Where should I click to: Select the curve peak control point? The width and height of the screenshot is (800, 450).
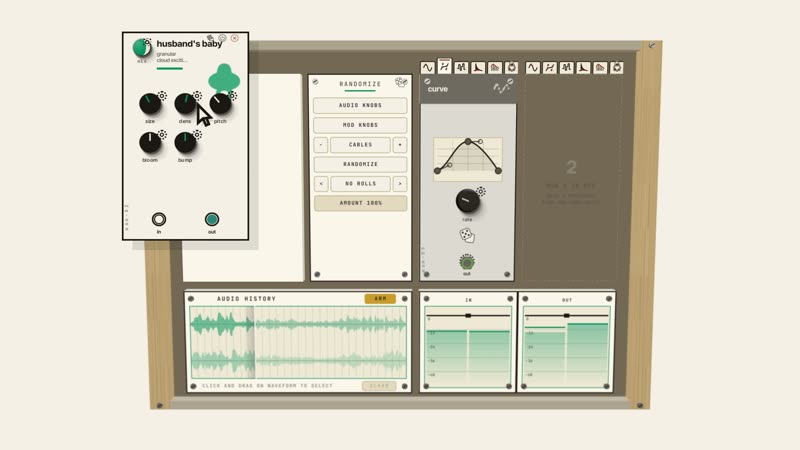(x=468, y=141)
